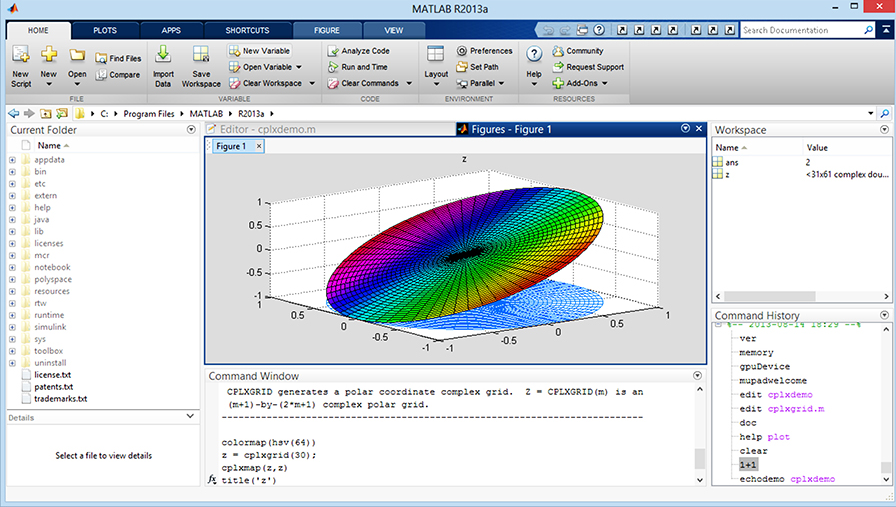Click the Set Path icon
This screenshot has height=507, width=896.
coord(462,67)
